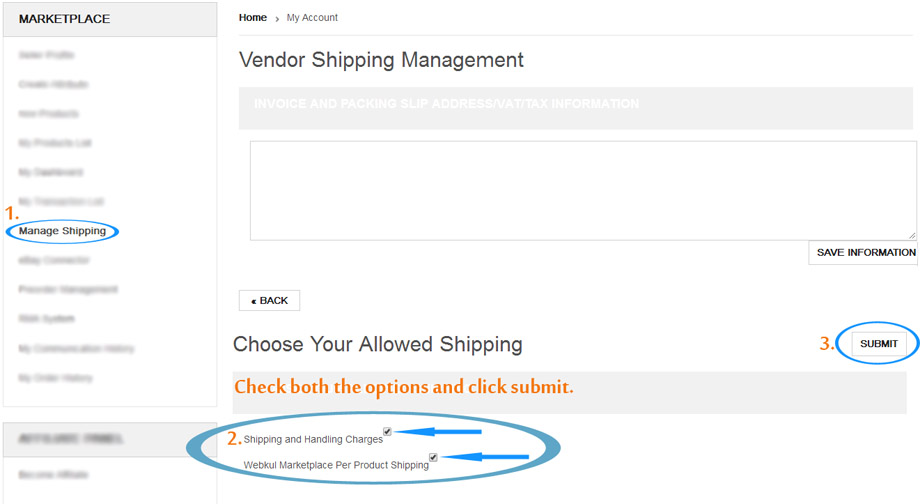This screenshot has height=504, width=920.
Task: Check the Shipping and Handling Charges checkbox
Action: [x=387, y=432]
